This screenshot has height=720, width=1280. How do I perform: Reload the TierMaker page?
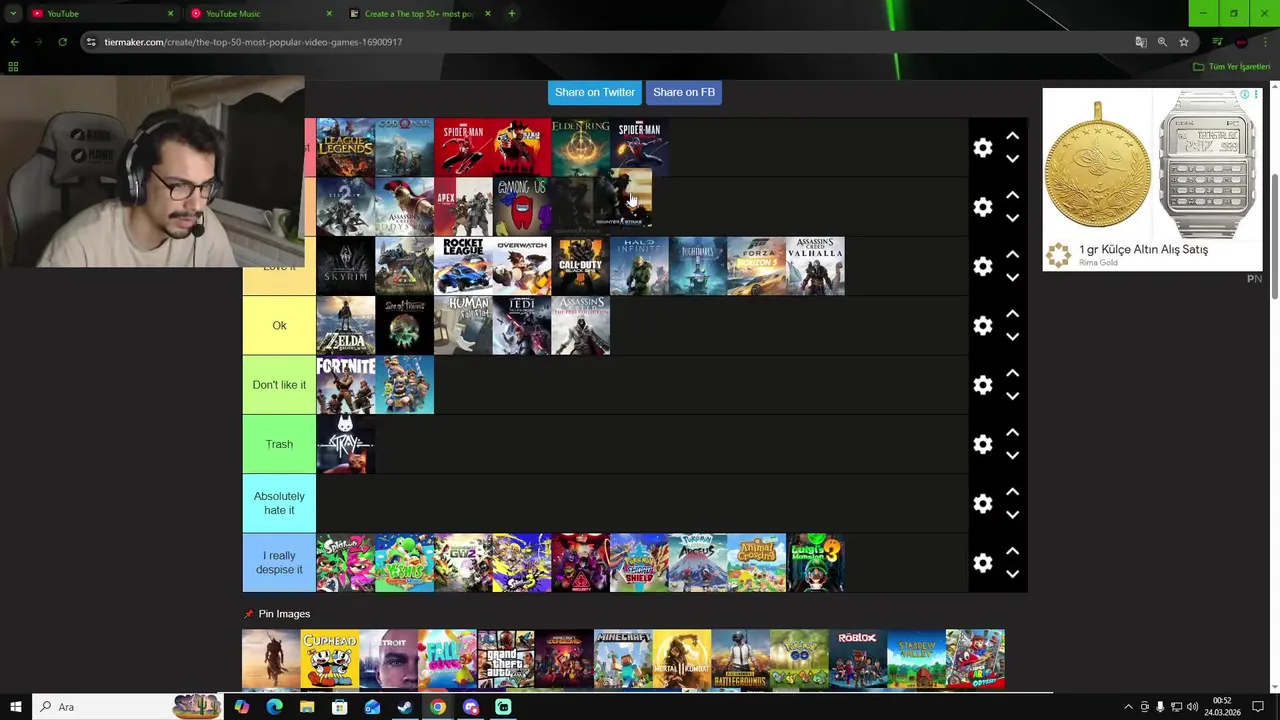[x=62, y=42]
